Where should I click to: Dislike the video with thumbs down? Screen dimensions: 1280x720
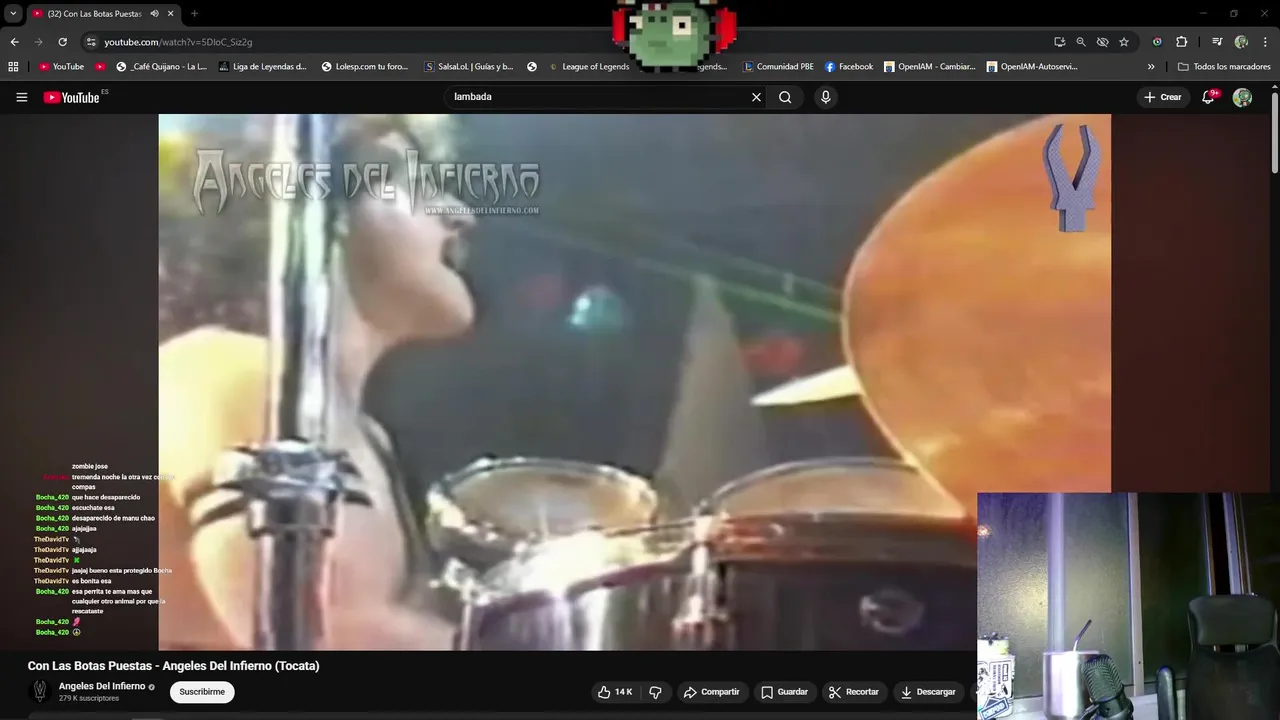[x=655, y=692]
